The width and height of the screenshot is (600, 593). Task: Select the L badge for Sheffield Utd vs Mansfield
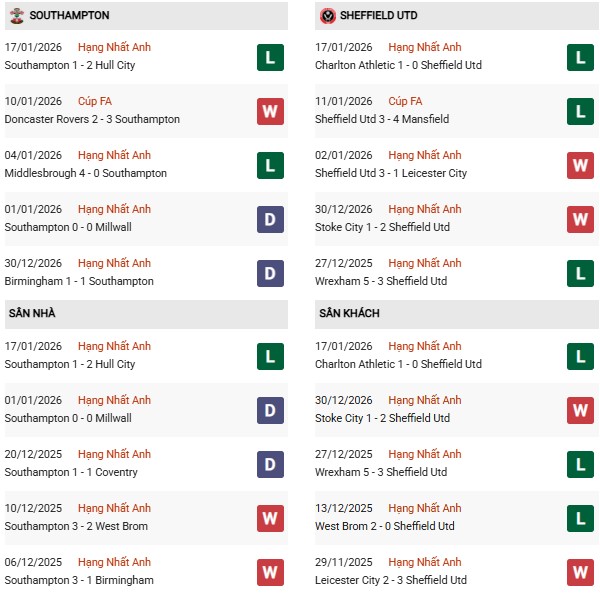pos(580,111)
